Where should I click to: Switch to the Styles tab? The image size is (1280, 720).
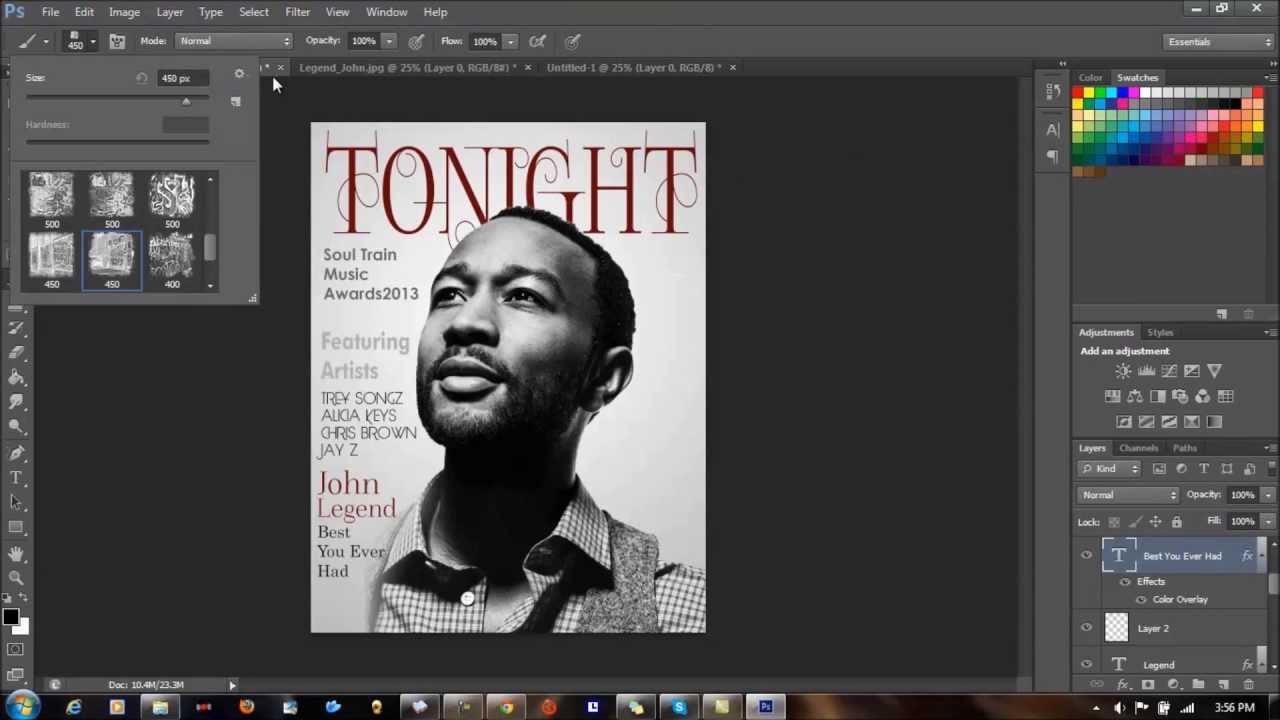pyautogui.click(x=1160, y=332)
